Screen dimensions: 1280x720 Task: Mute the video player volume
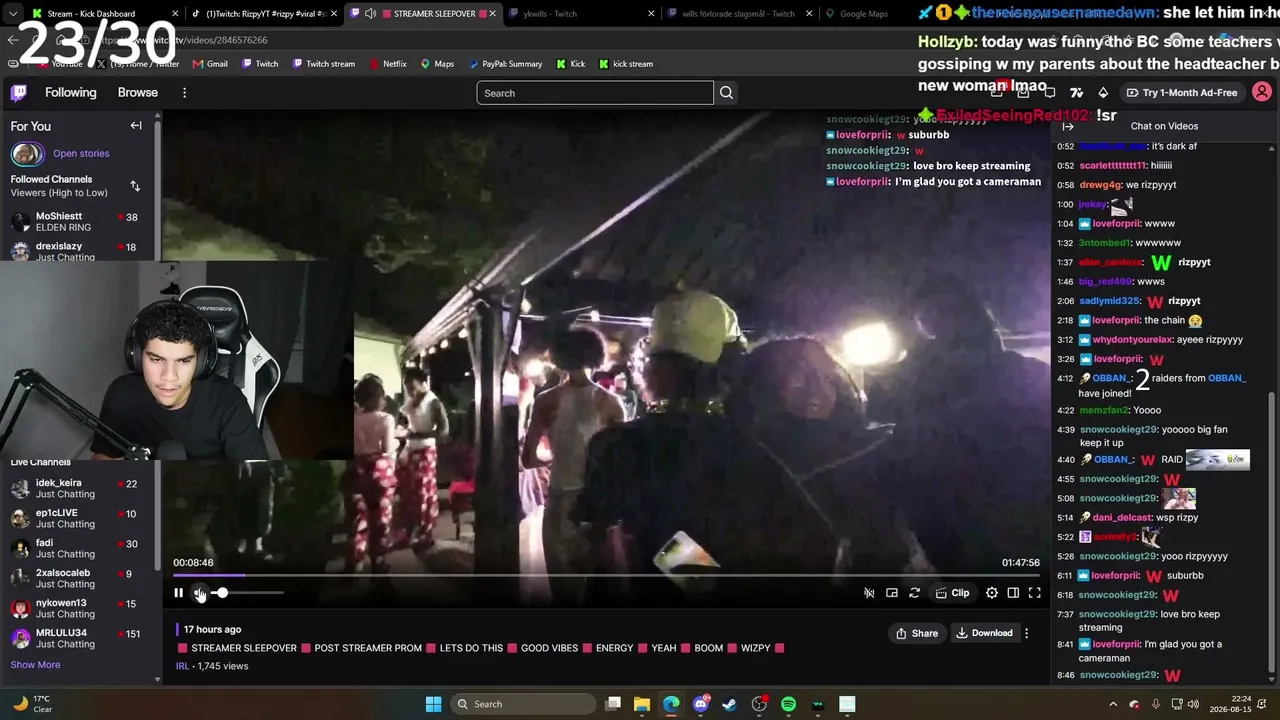click(200, 593)
